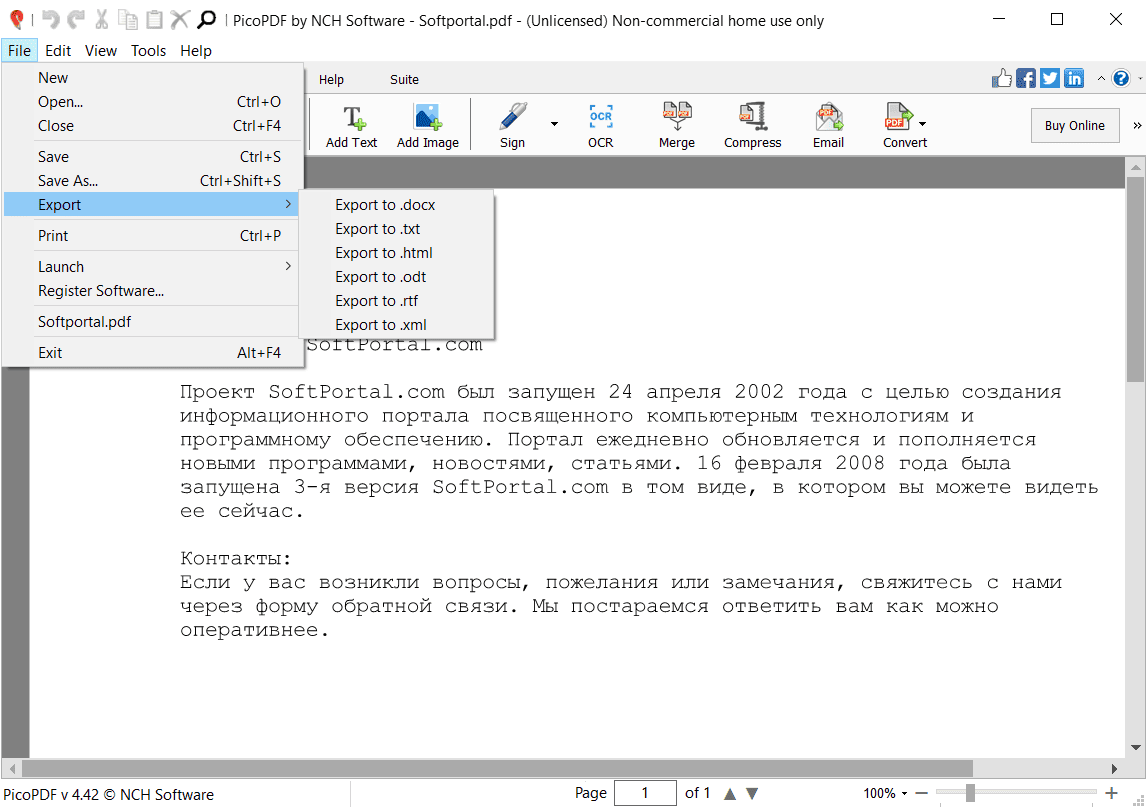Choose New from File menu
Image resolution: width=1147 pixels, height=809 pixels.
point(153,78)
